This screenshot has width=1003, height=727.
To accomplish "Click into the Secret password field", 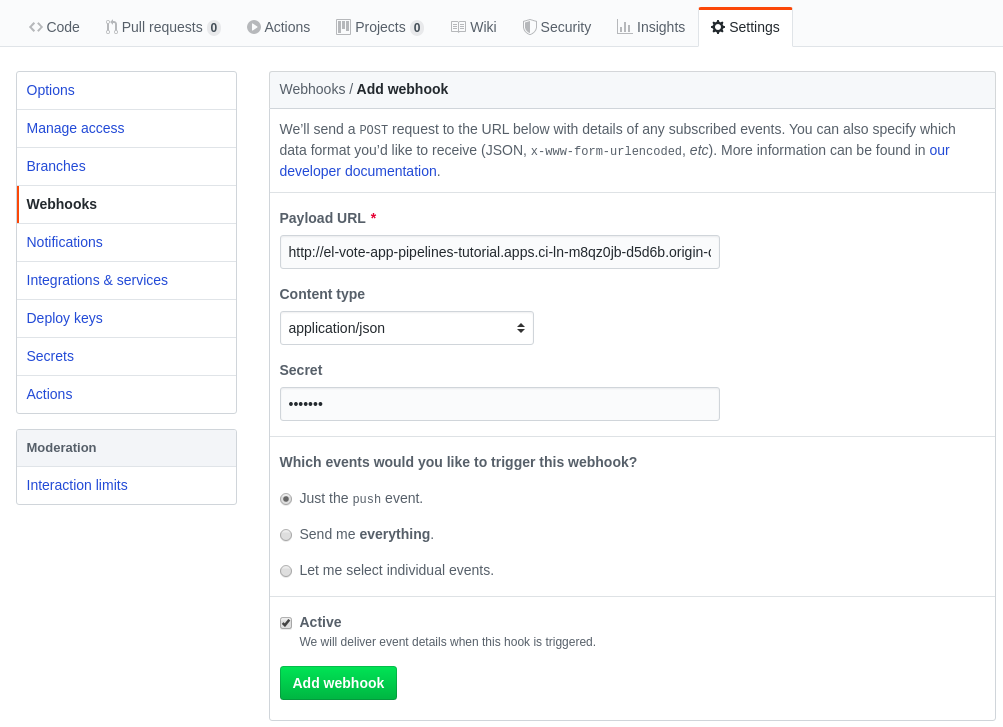I will point(500,404).
